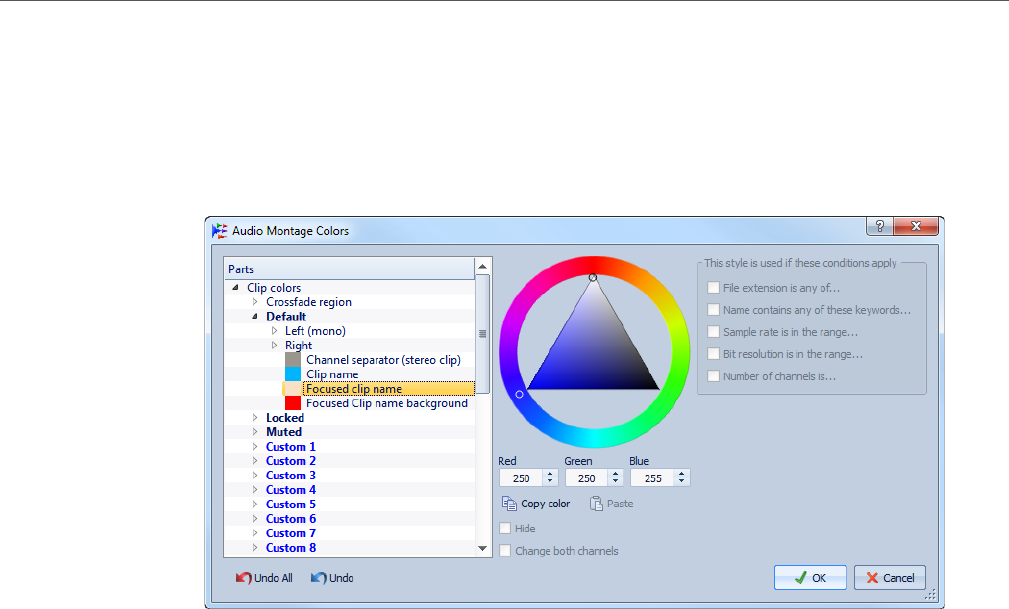The width and height of the screenshot is (1009, 609).
Task: Click the help question mark button
Action: pyautogui.click(x=880, y=226)
